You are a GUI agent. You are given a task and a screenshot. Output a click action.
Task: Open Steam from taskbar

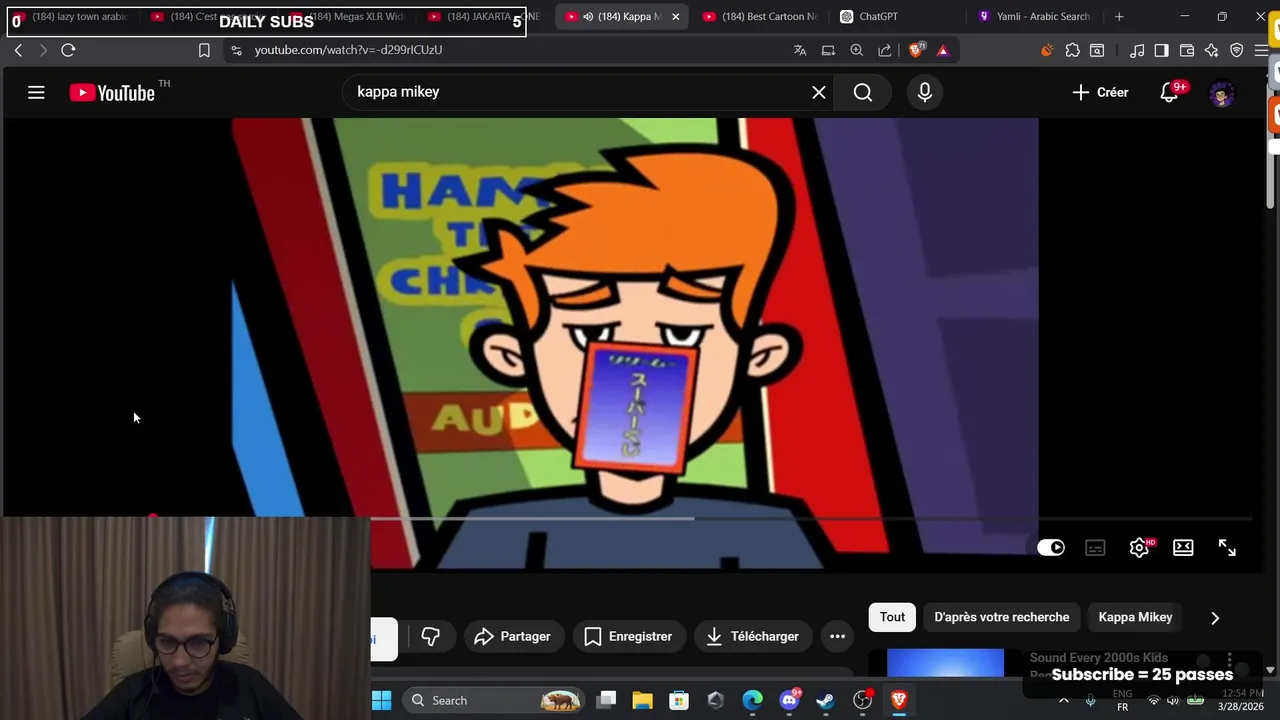click(x=825, y=700)
